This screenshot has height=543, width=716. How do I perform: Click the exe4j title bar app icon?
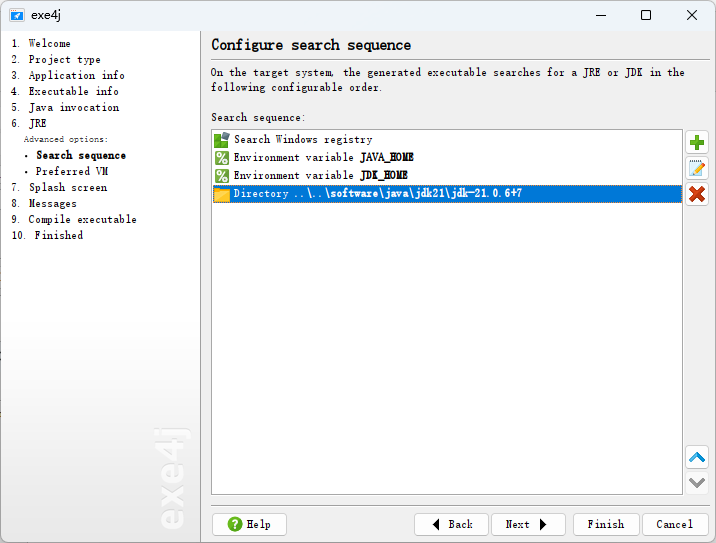[x=17, y=15]
